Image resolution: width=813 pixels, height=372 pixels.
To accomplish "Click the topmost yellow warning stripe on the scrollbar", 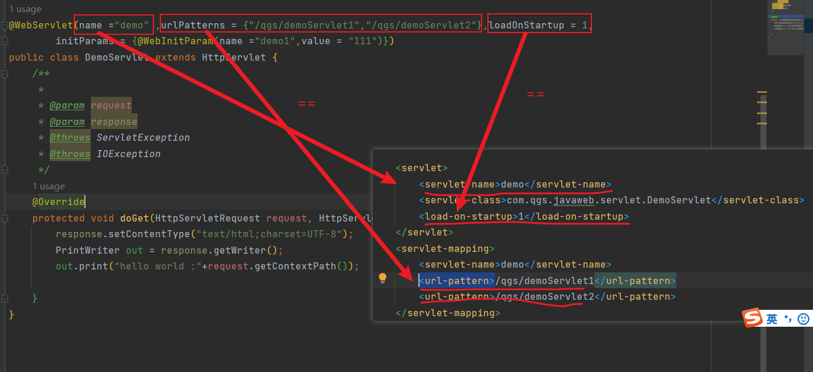I will click(762, 92).
